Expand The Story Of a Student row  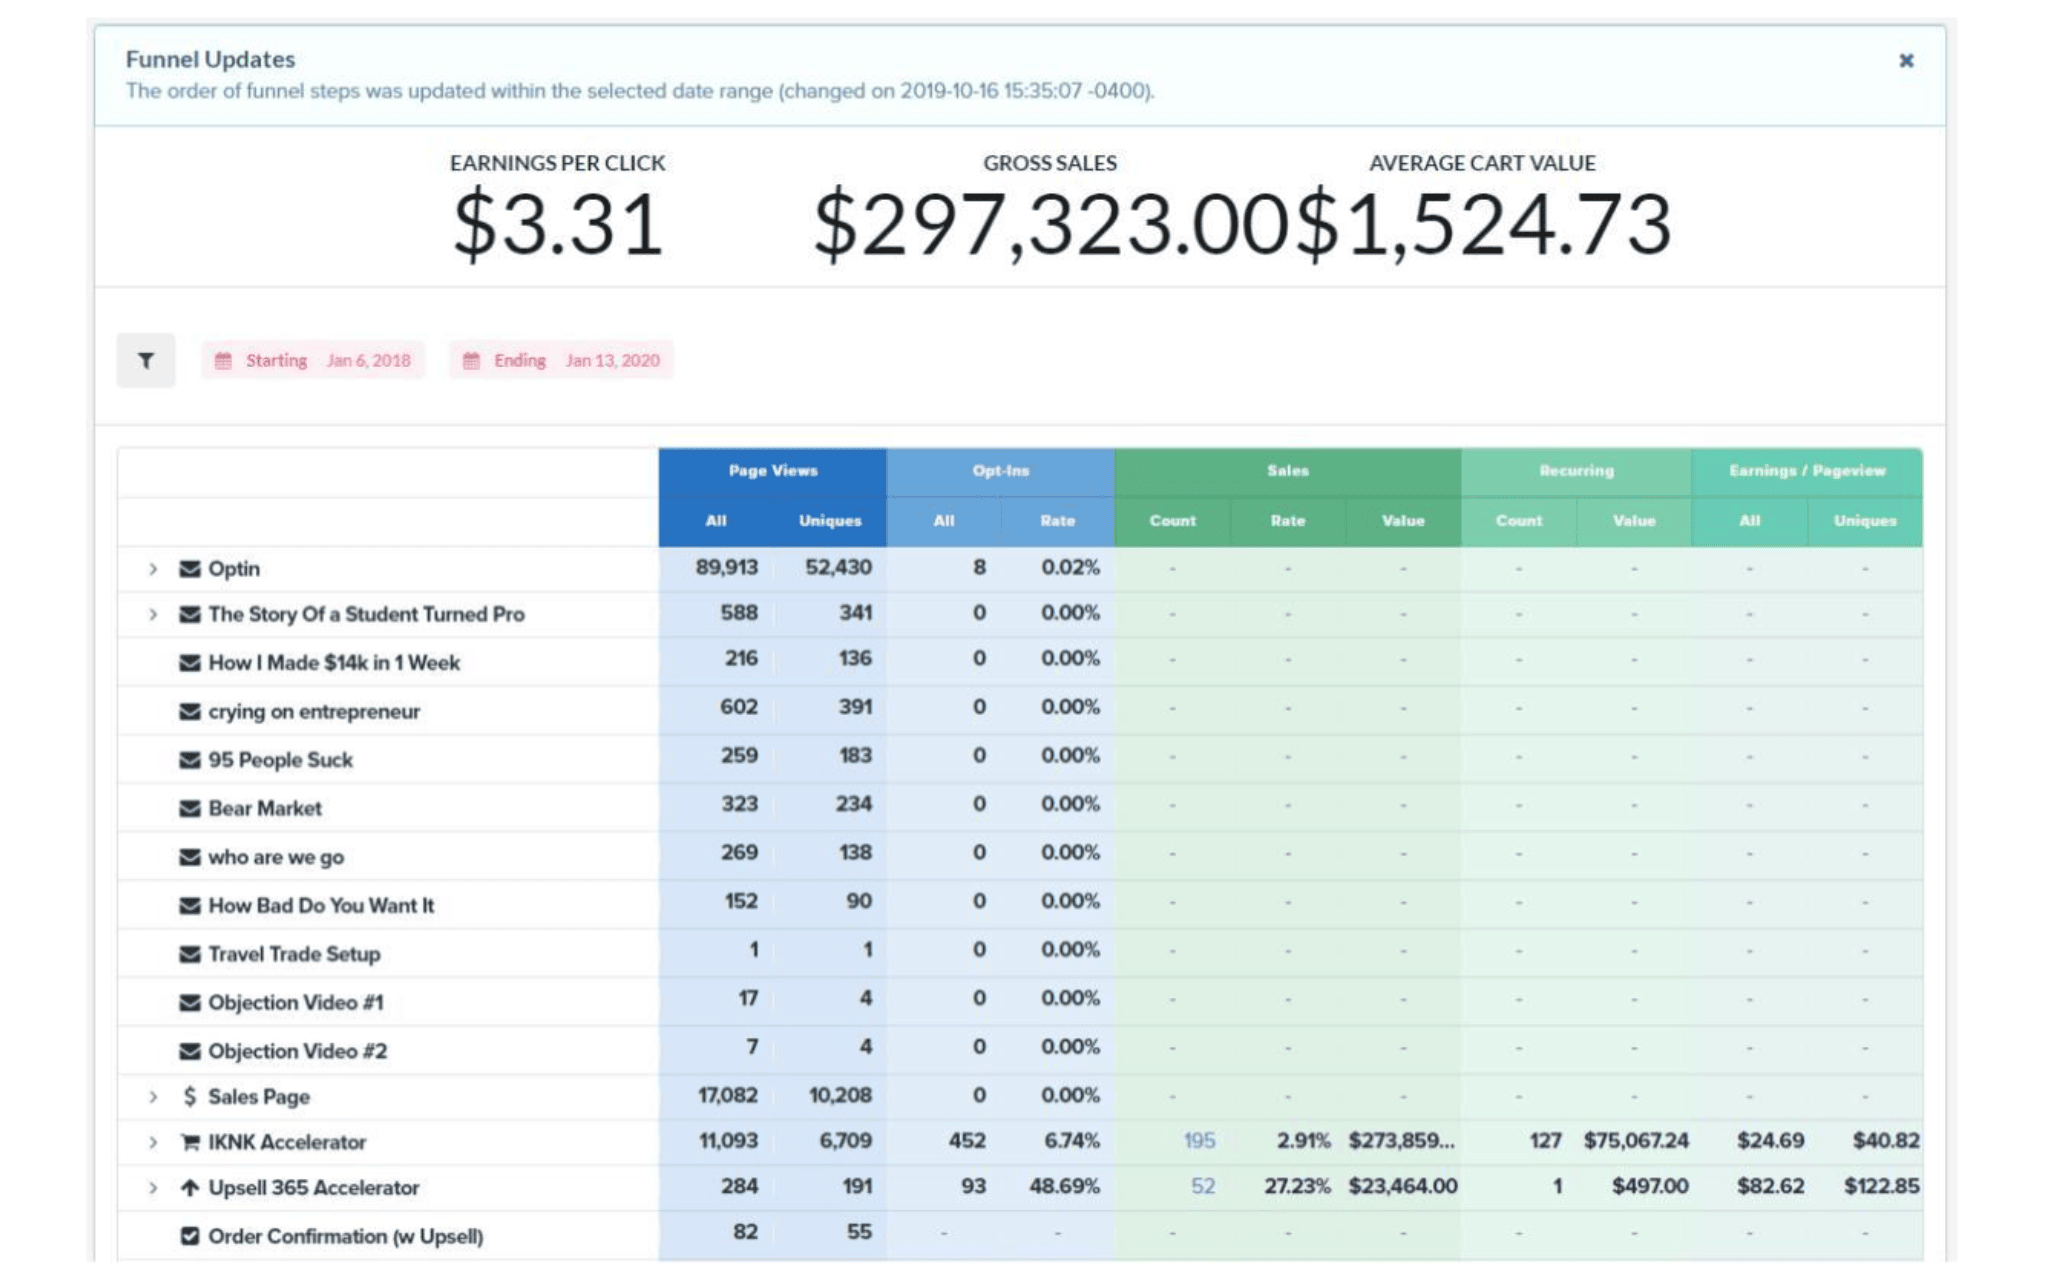pos(153,614)
